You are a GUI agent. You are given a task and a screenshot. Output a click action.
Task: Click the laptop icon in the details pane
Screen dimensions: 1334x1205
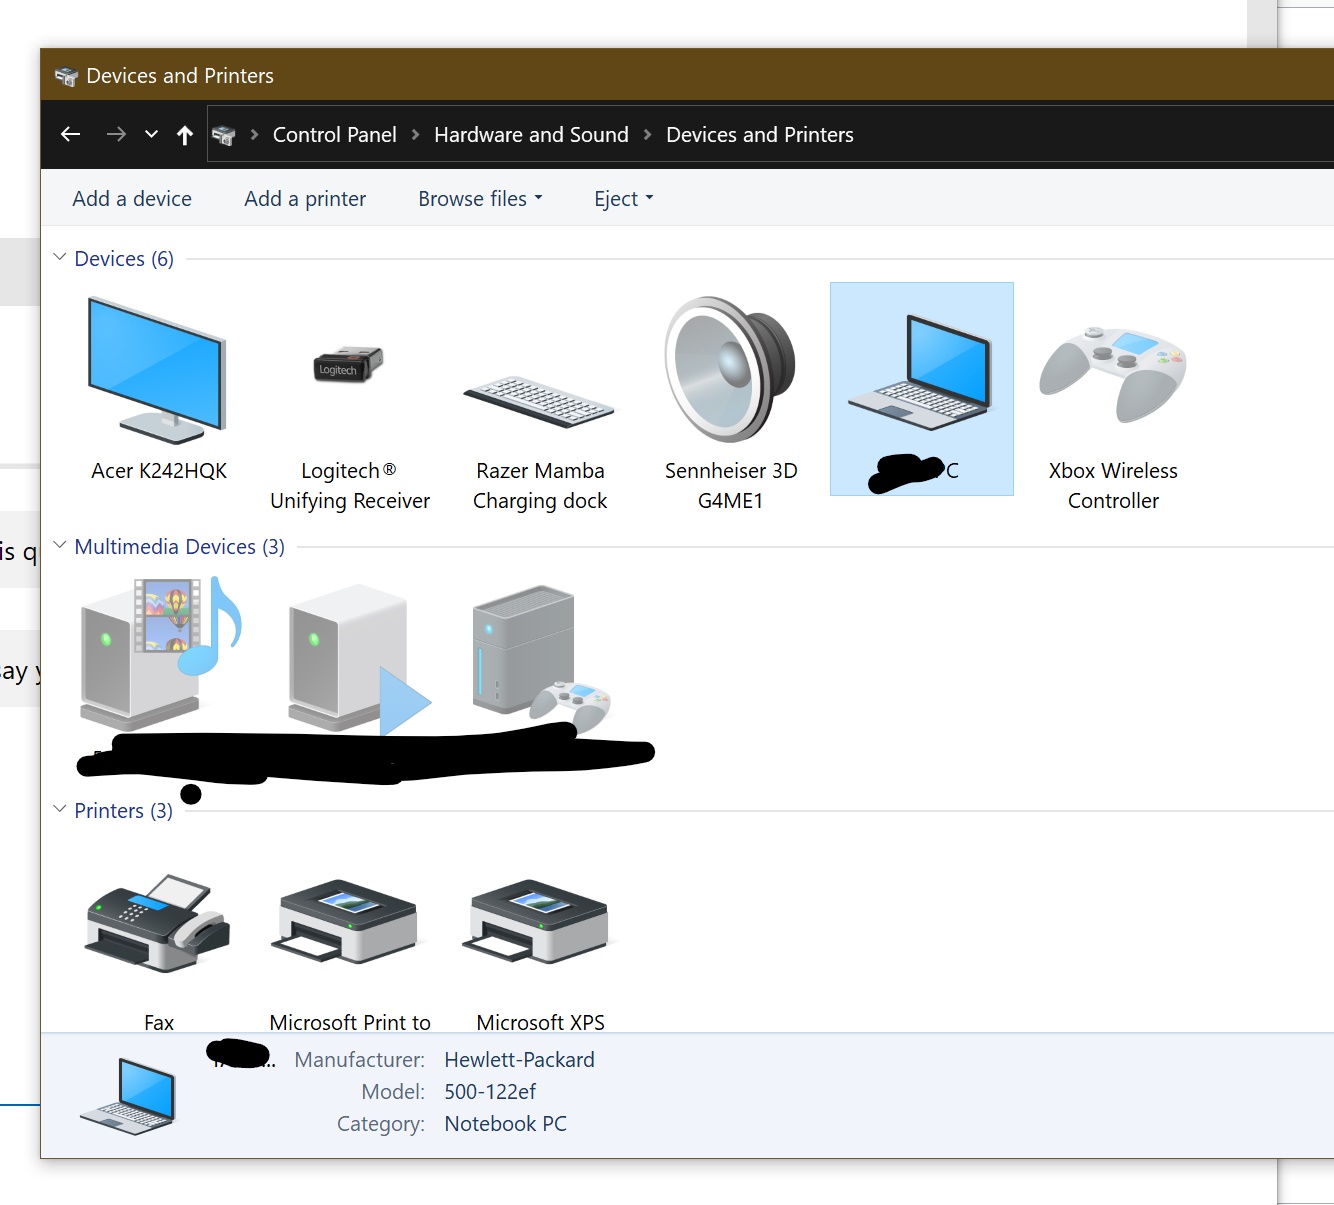[129, 1096]
